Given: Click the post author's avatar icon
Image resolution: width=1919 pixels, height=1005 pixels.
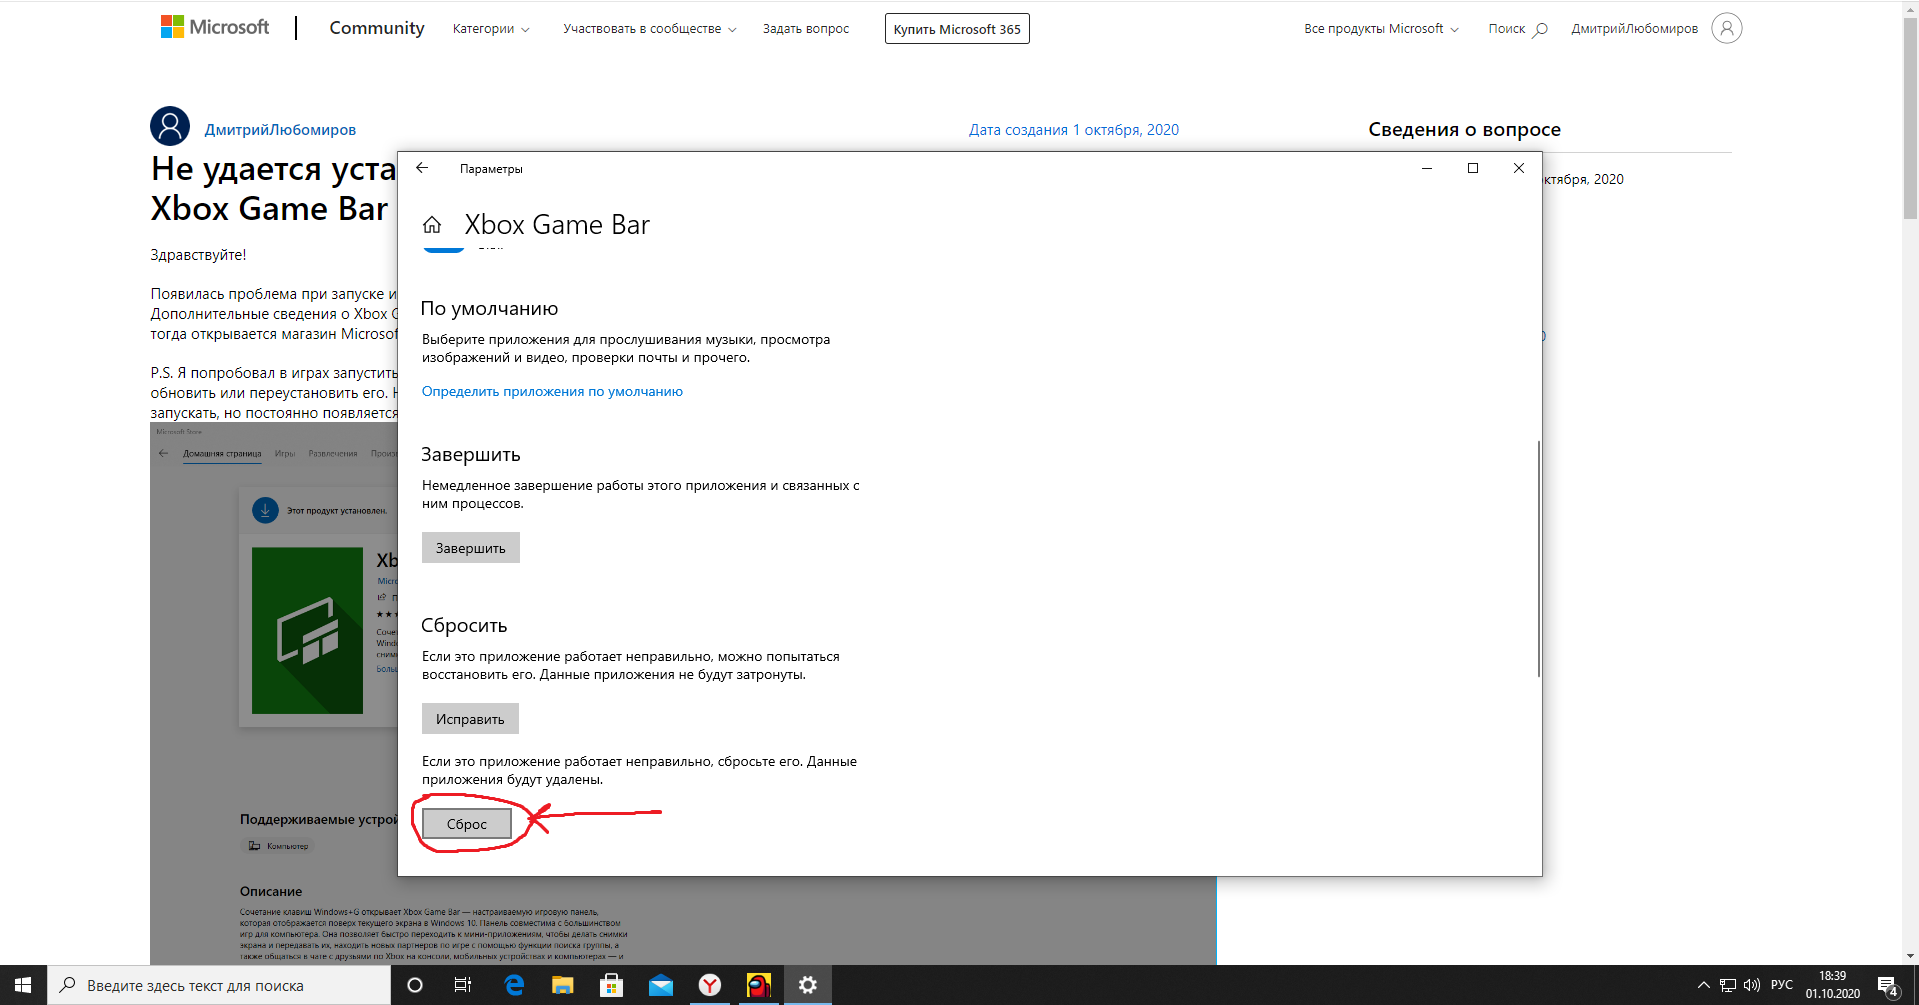Looking at the screenshot, I should (170, 126).
